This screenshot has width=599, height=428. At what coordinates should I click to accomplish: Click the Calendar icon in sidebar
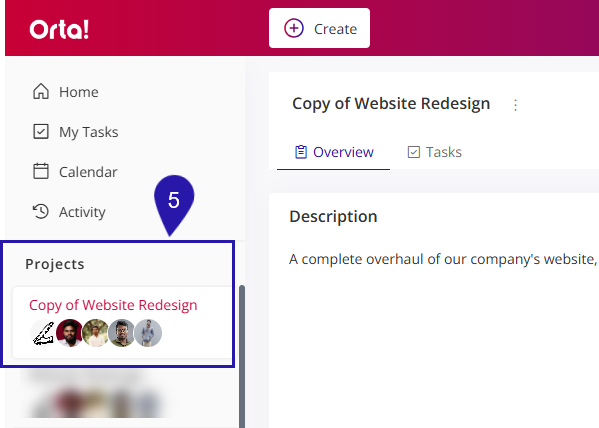tap(41, 171)
